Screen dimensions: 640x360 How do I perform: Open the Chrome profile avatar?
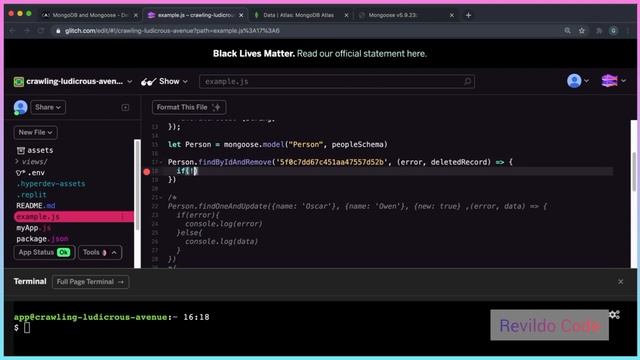(x=613, y=31)
